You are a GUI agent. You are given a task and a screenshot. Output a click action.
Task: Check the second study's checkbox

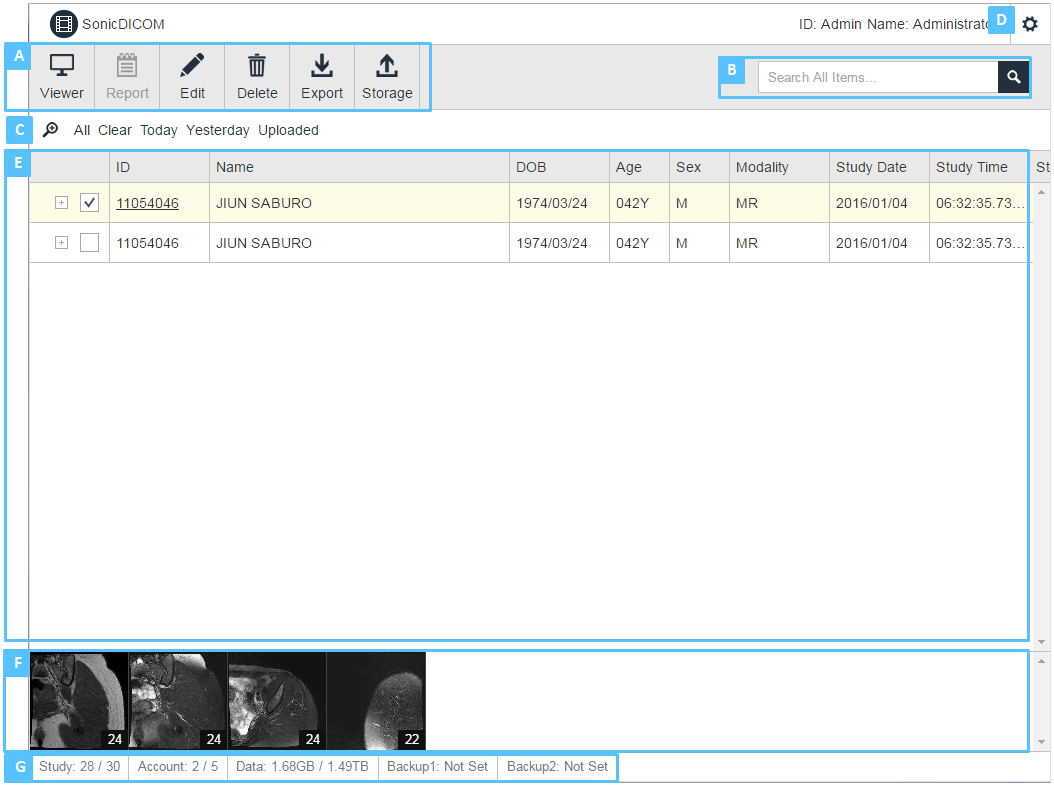[89, 242]
